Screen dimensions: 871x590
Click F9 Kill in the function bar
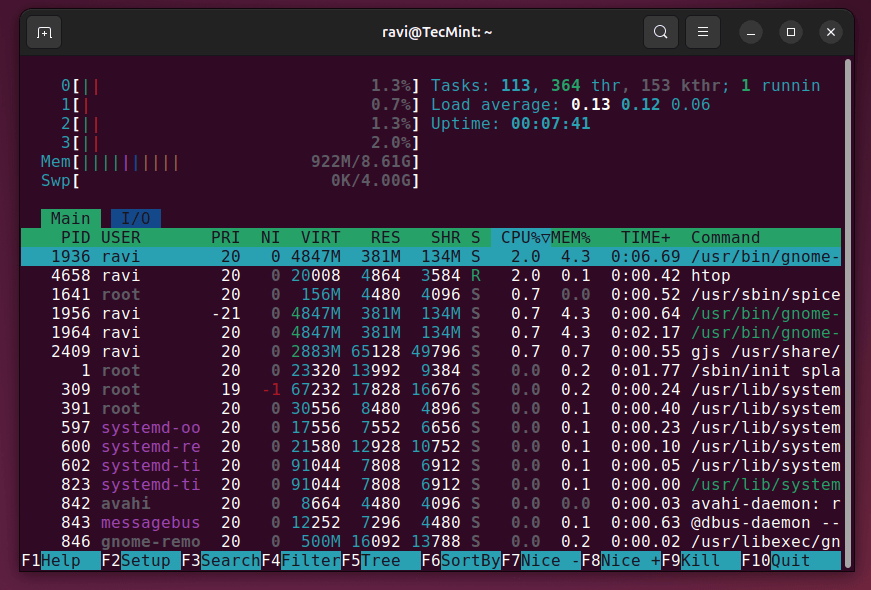tap(700, 561)
